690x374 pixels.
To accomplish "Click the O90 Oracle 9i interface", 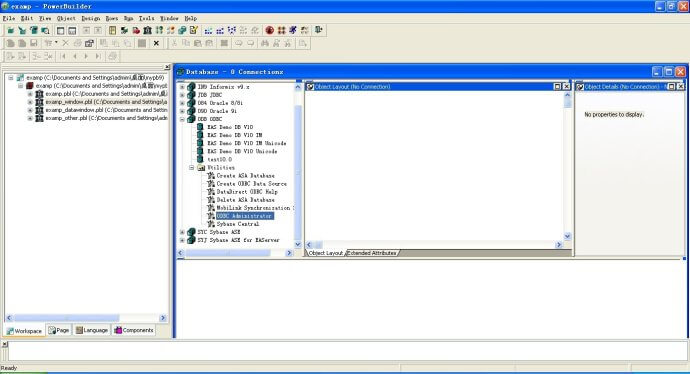I will pos(217,111).
